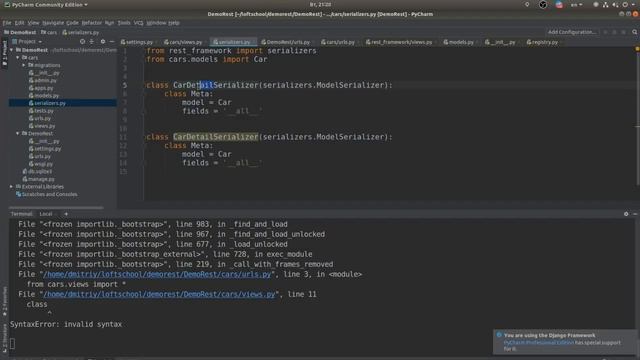Click the orange inspection indicator in editor
Viewport: 640px width, 360px height.
click(x=637, y=49)
